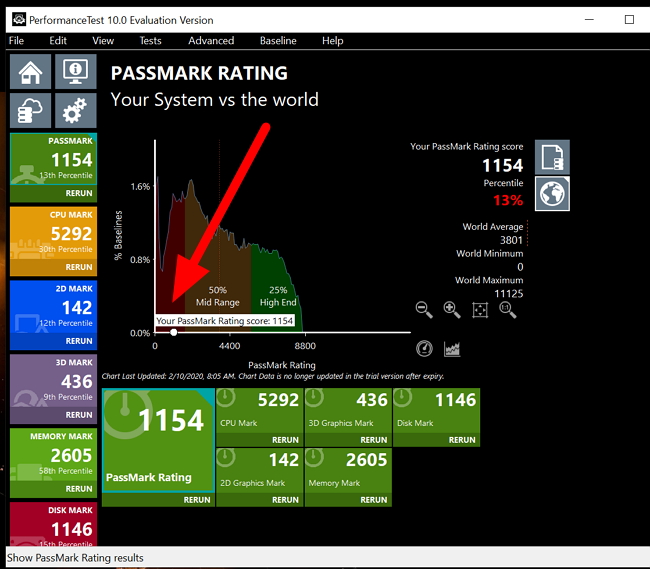Viewport: 650px width, 569px height.
Task: Switch to the distribution chart icon
Action: [x=452, y=349]
